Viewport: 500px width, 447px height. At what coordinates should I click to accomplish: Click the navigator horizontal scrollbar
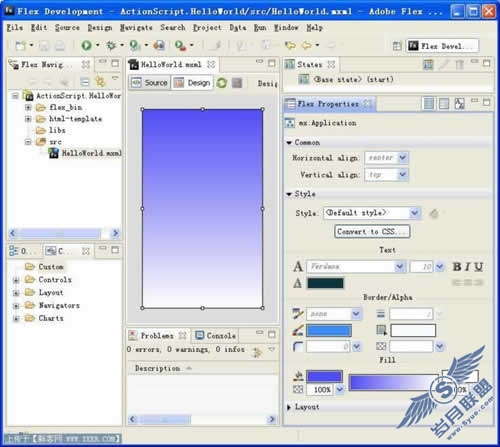click(x=64, y=233)
